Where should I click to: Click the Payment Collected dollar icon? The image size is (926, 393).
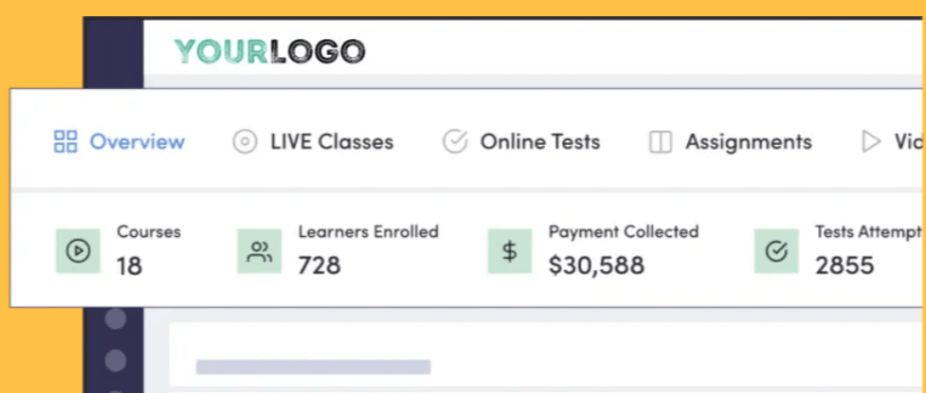click(510, 251)
